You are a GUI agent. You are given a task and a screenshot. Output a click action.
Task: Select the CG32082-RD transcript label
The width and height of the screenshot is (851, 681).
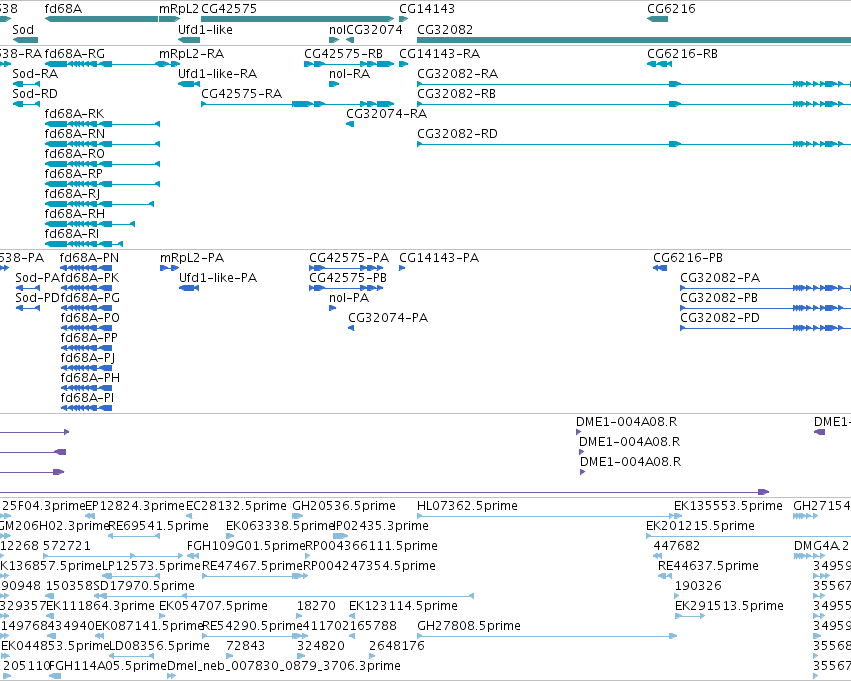click(458, 134)
